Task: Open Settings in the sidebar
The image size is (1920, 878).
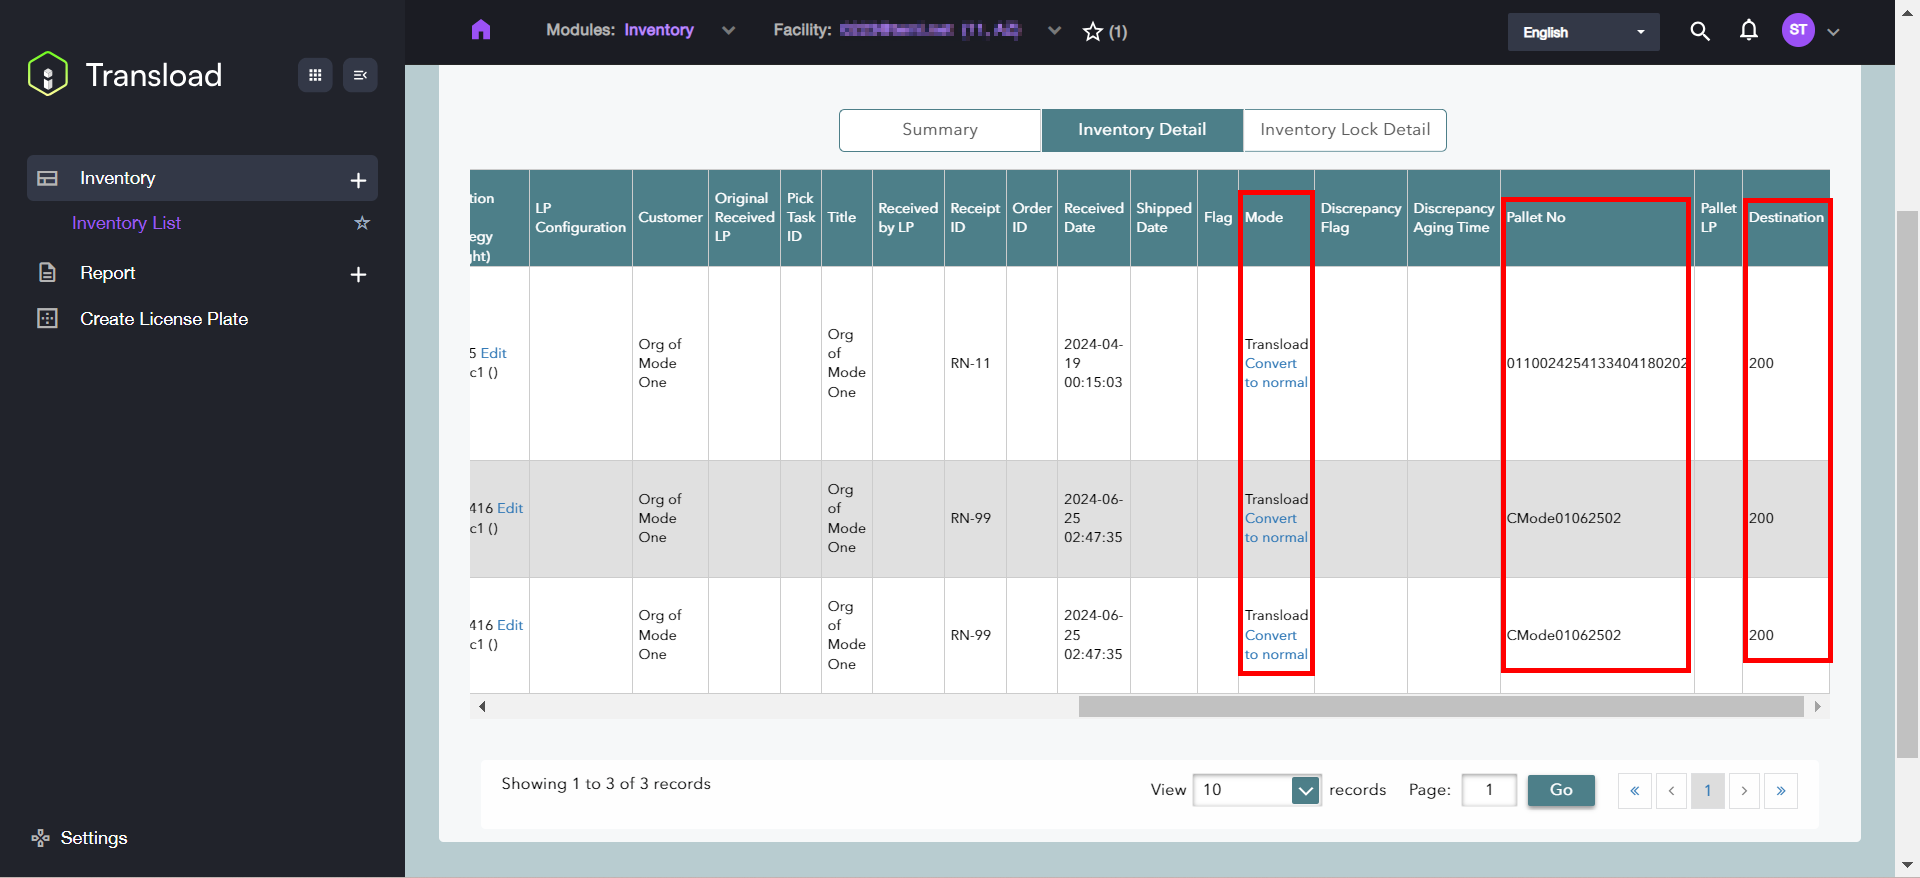Action: click(x=93, y=838)
